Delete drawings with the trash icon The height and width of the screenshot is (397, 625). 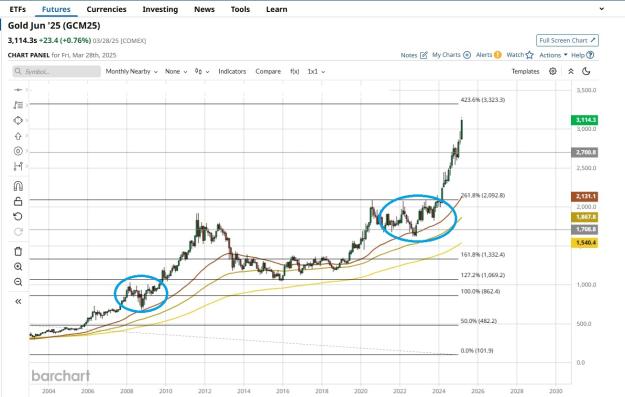coord(18,252)
